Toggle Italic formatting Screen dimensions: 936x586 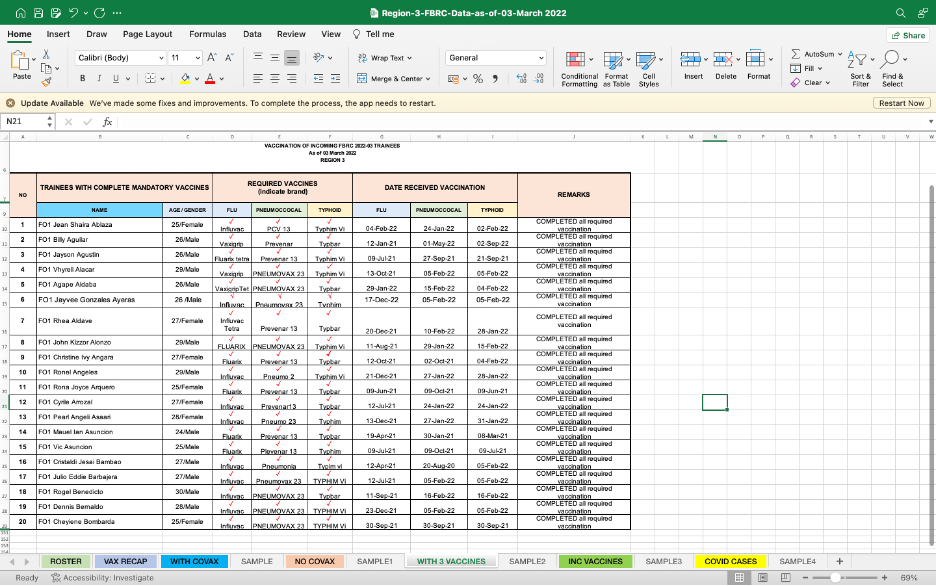[99, 79]
